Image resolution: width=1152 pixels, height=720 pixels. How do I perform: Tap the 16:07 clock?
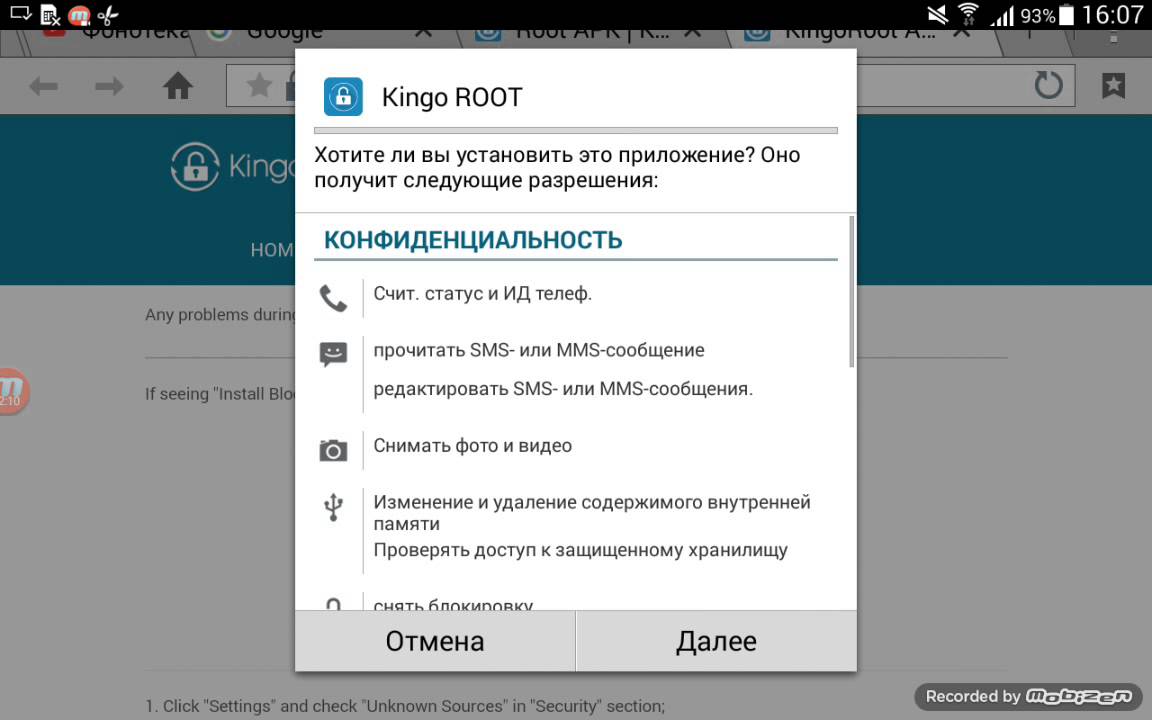click(x=1113, y=15)
